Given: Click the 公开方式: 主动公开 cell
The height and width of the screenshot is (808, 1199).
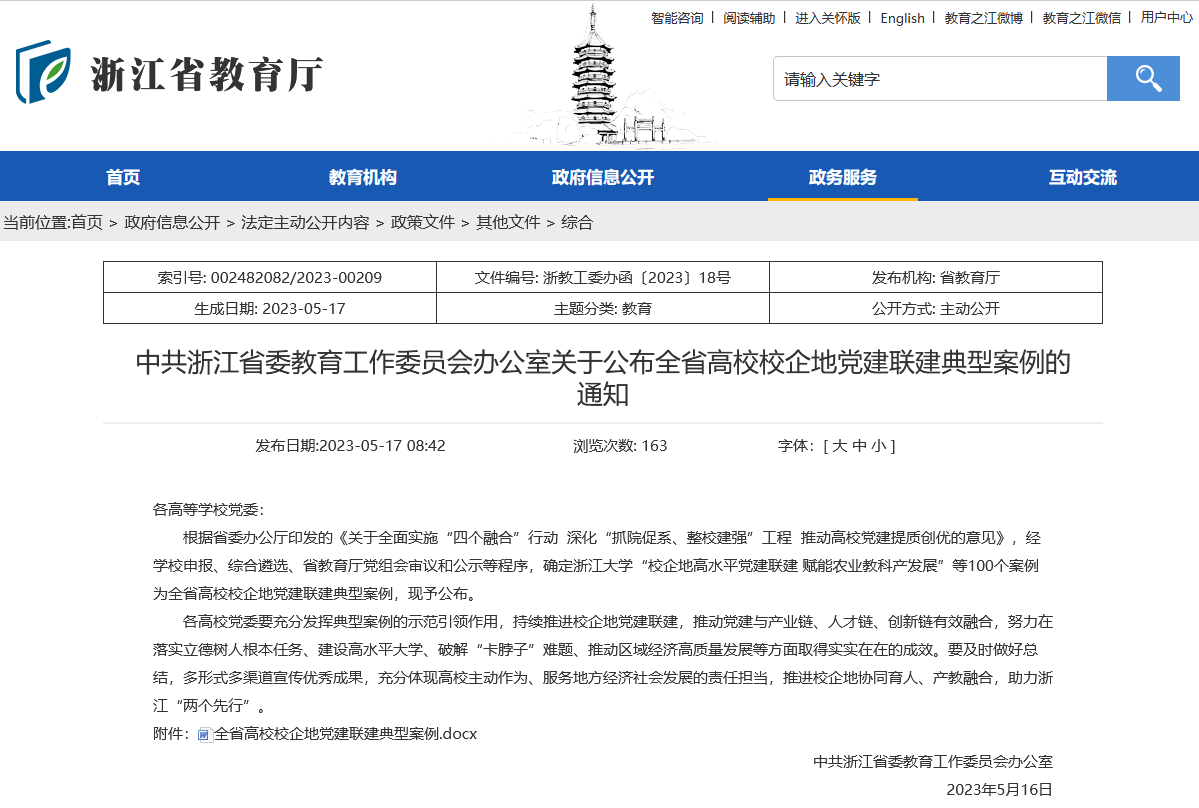Looking at the screenshot, I should pyautogui.click(x=936, y=309).
